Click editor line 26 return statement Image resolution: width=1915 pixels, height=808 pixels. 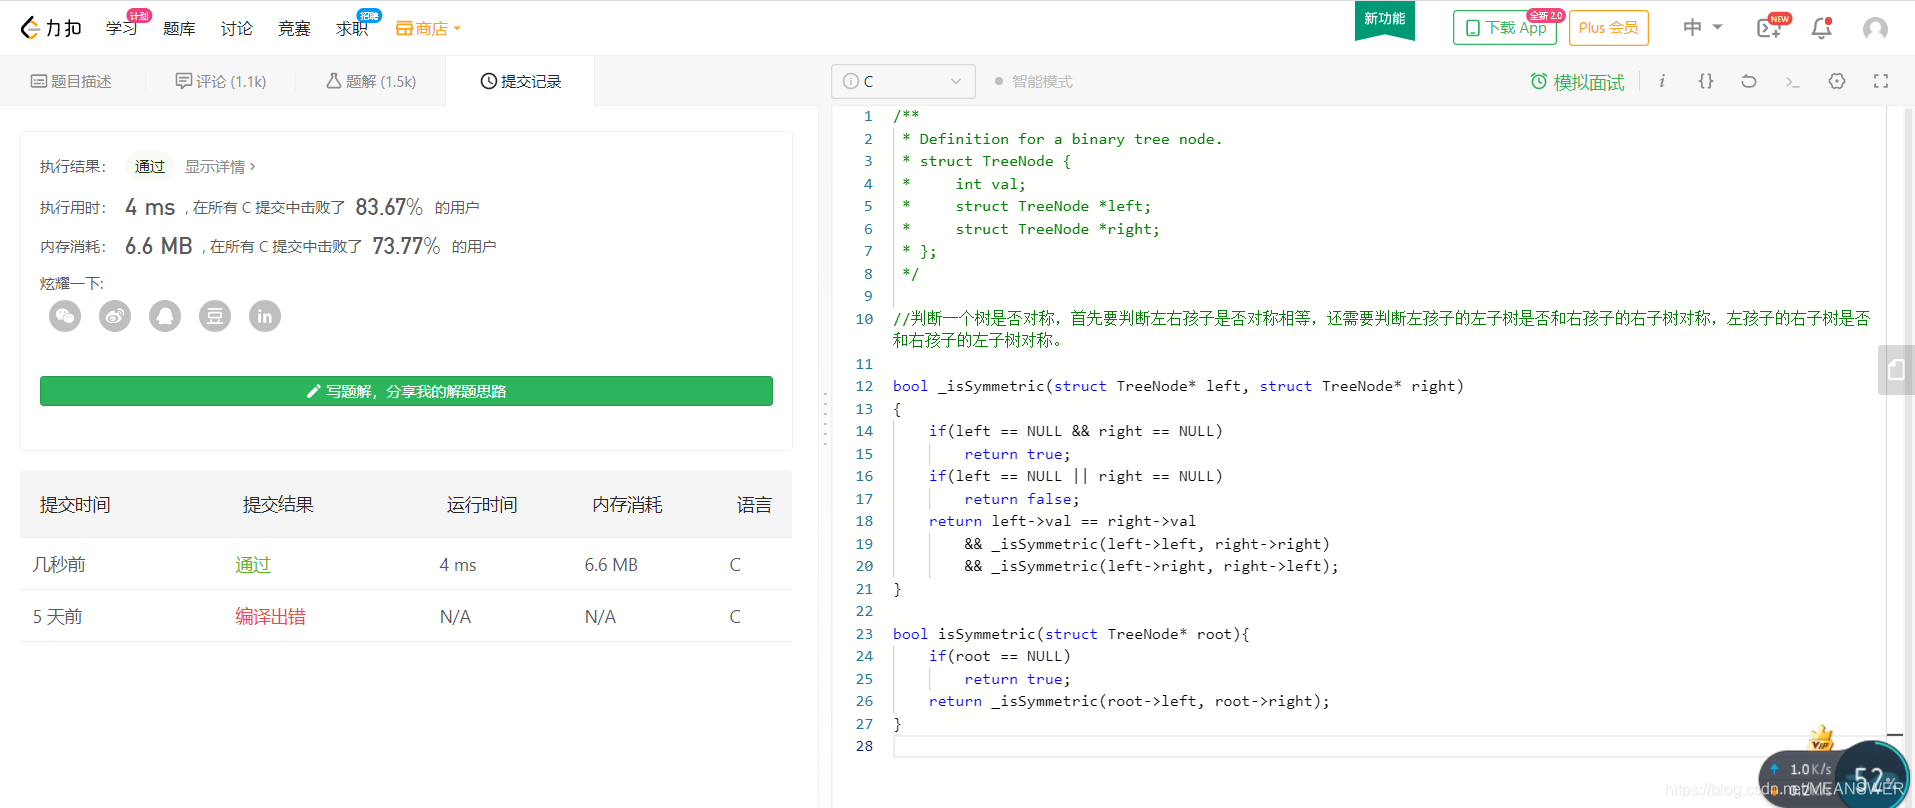point(1129,701)
